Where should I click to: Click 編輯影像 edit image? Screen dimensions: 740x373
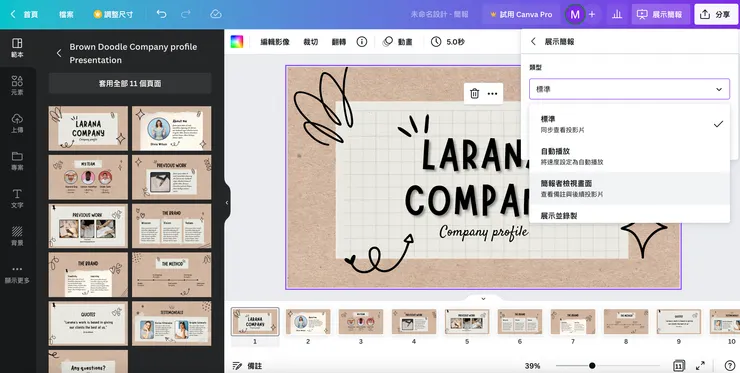point(275,42)
